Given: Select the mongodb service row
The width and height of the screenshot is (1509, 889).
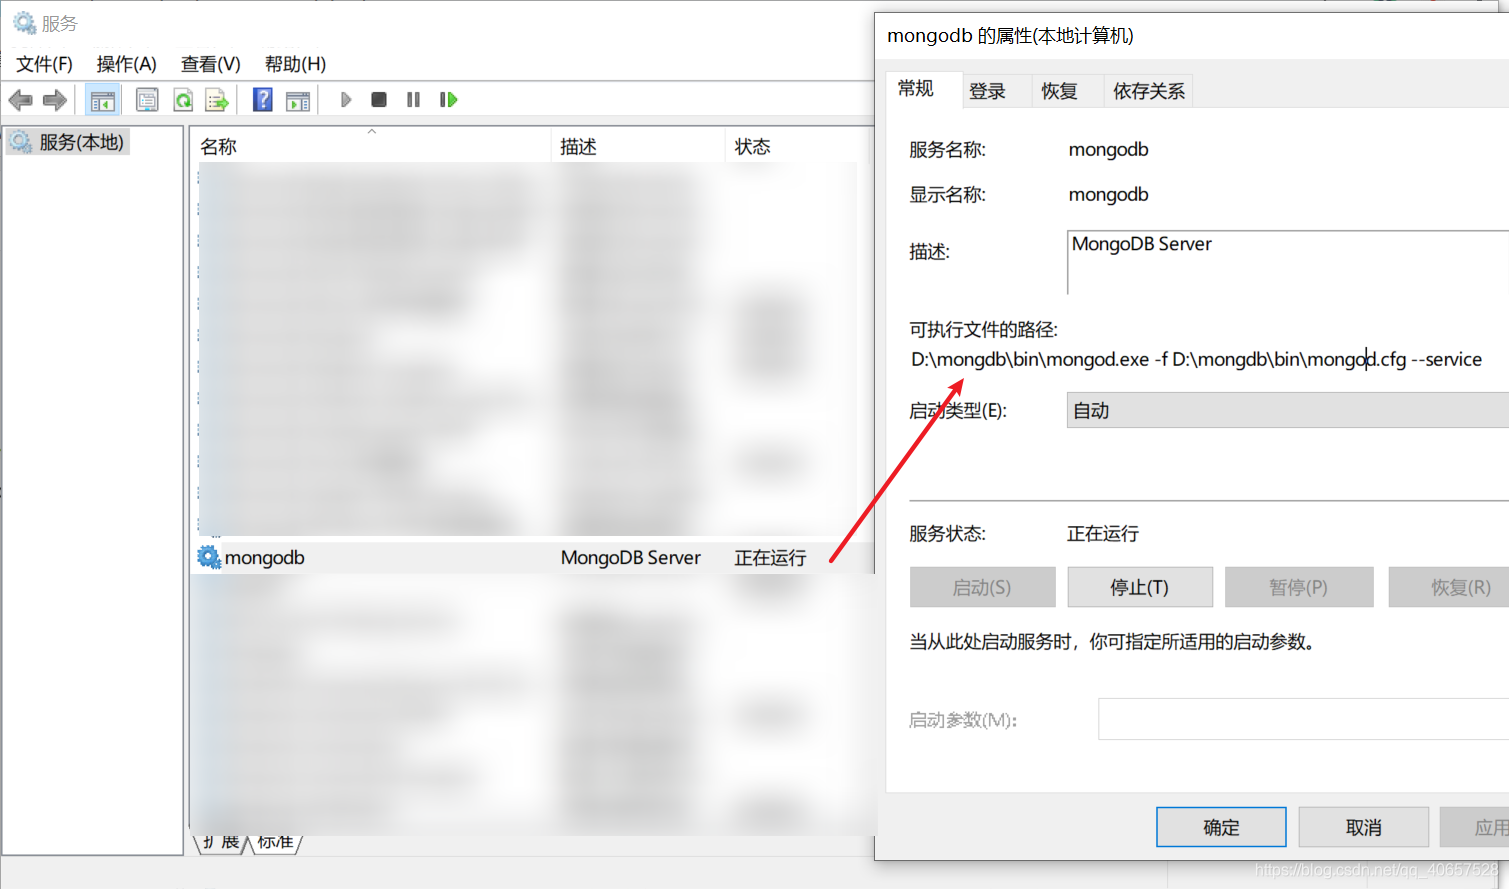Looking at the screenshot, I should pos(533,557).
